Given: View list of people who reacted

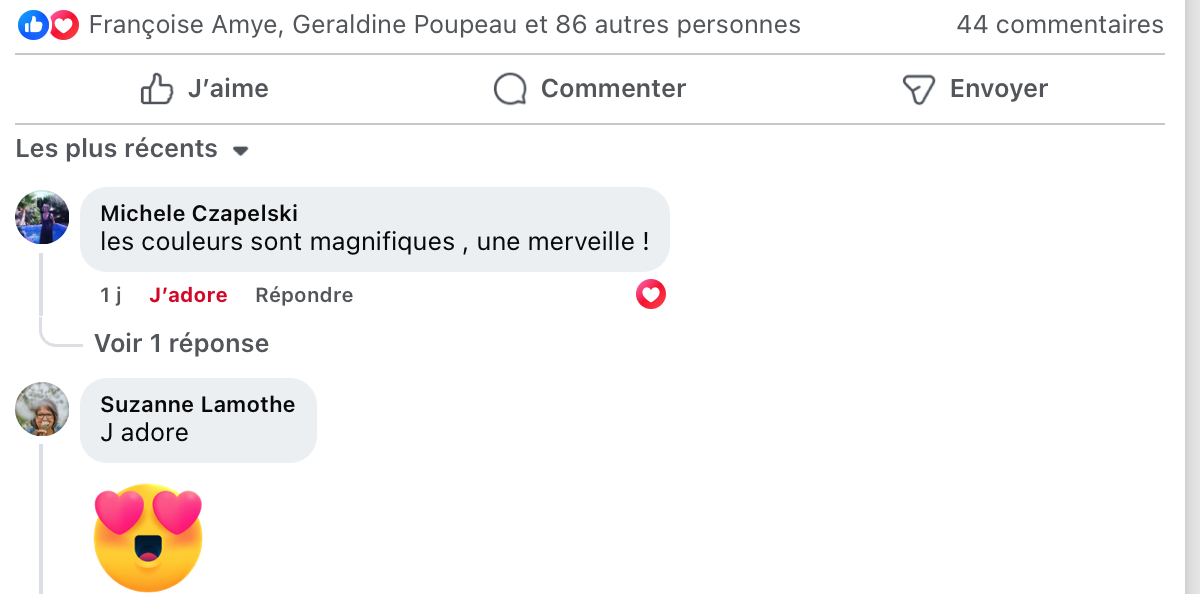Looking at the screenshot, I should (444, 25).
